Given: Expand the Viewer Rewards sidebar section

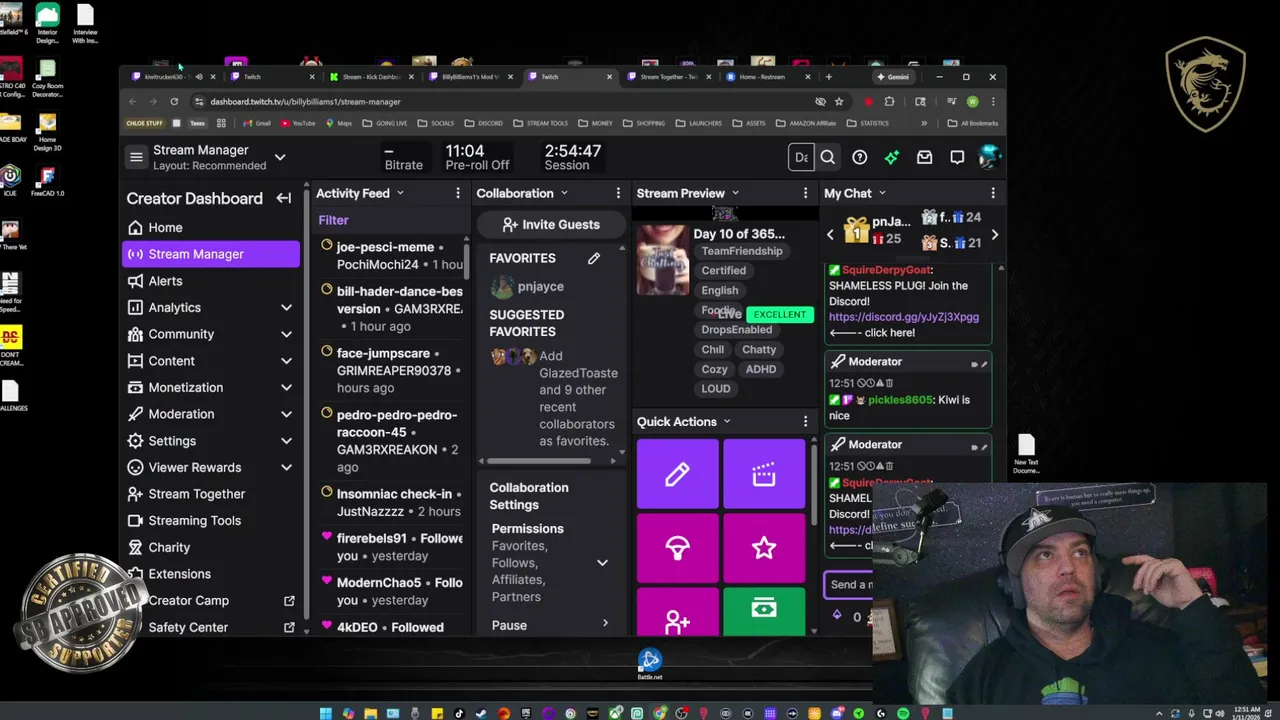Looking at the screenshot, I should coord(286,467).
